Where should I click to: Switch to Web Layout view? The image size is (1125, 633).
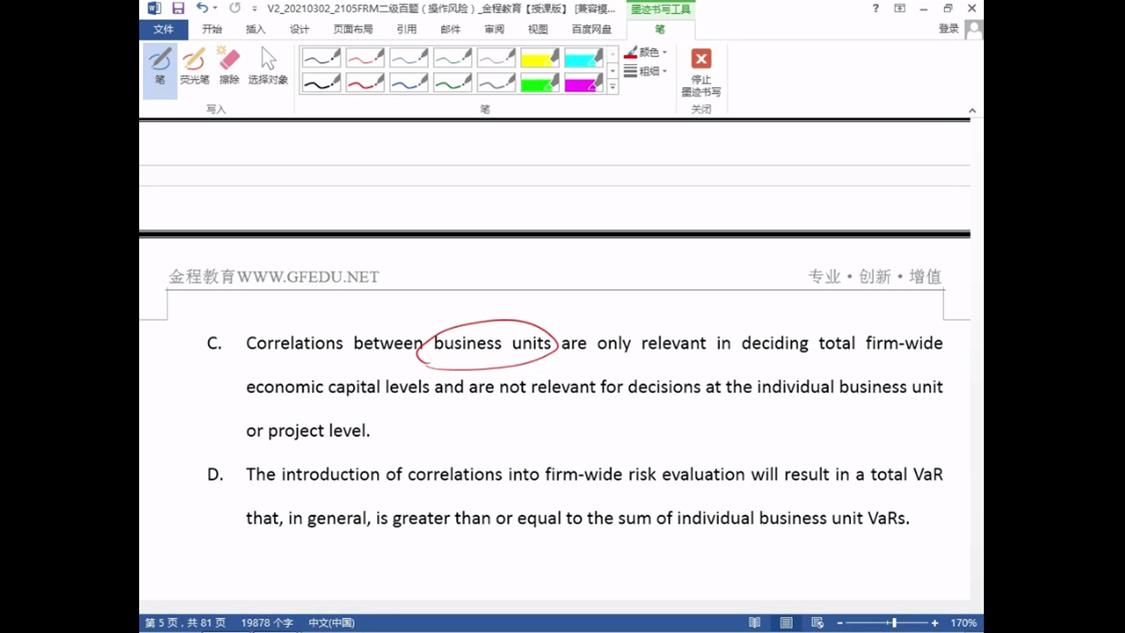click(817, 623)
